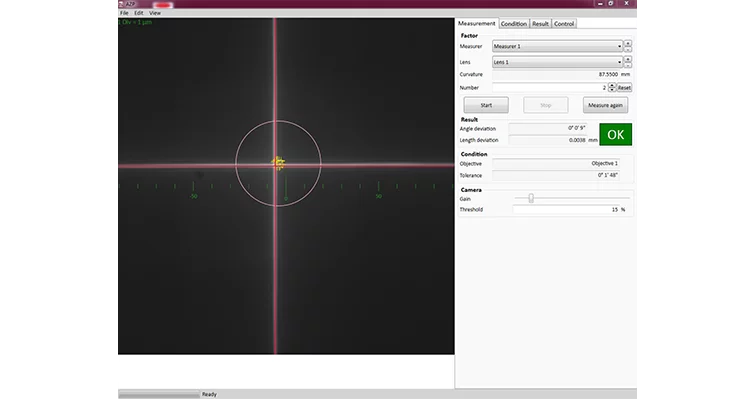Image resolution: width=755 pixels, height=399 pixels.
Task: Open the Control tab
Action: [x=564, y=24]
